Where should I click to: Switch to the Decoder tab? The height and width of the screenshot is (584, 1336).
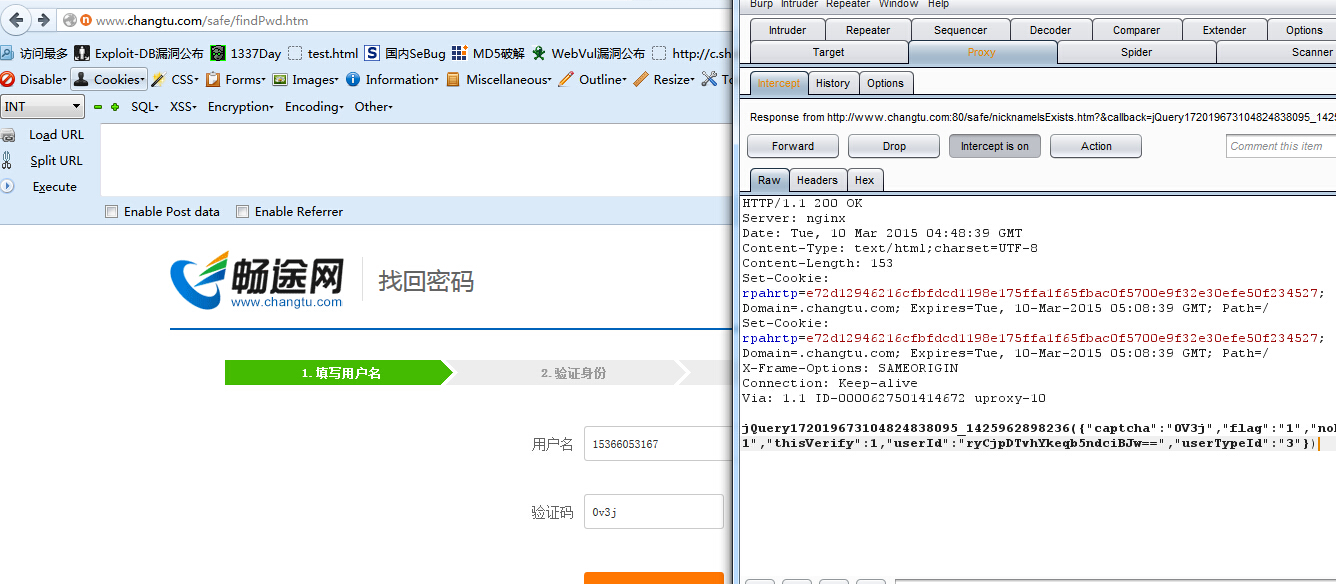click(x=1050, y=30)
